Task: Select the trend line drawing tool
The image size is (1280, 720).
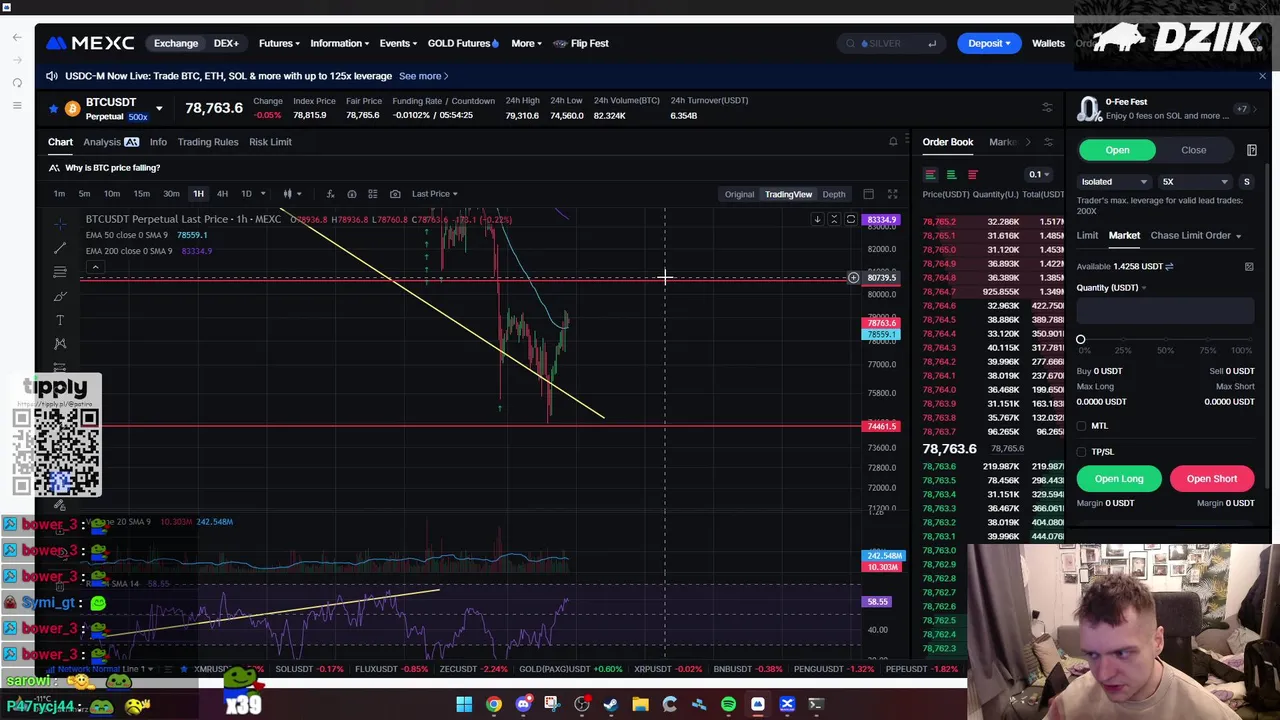Action: tap(60, 247)
